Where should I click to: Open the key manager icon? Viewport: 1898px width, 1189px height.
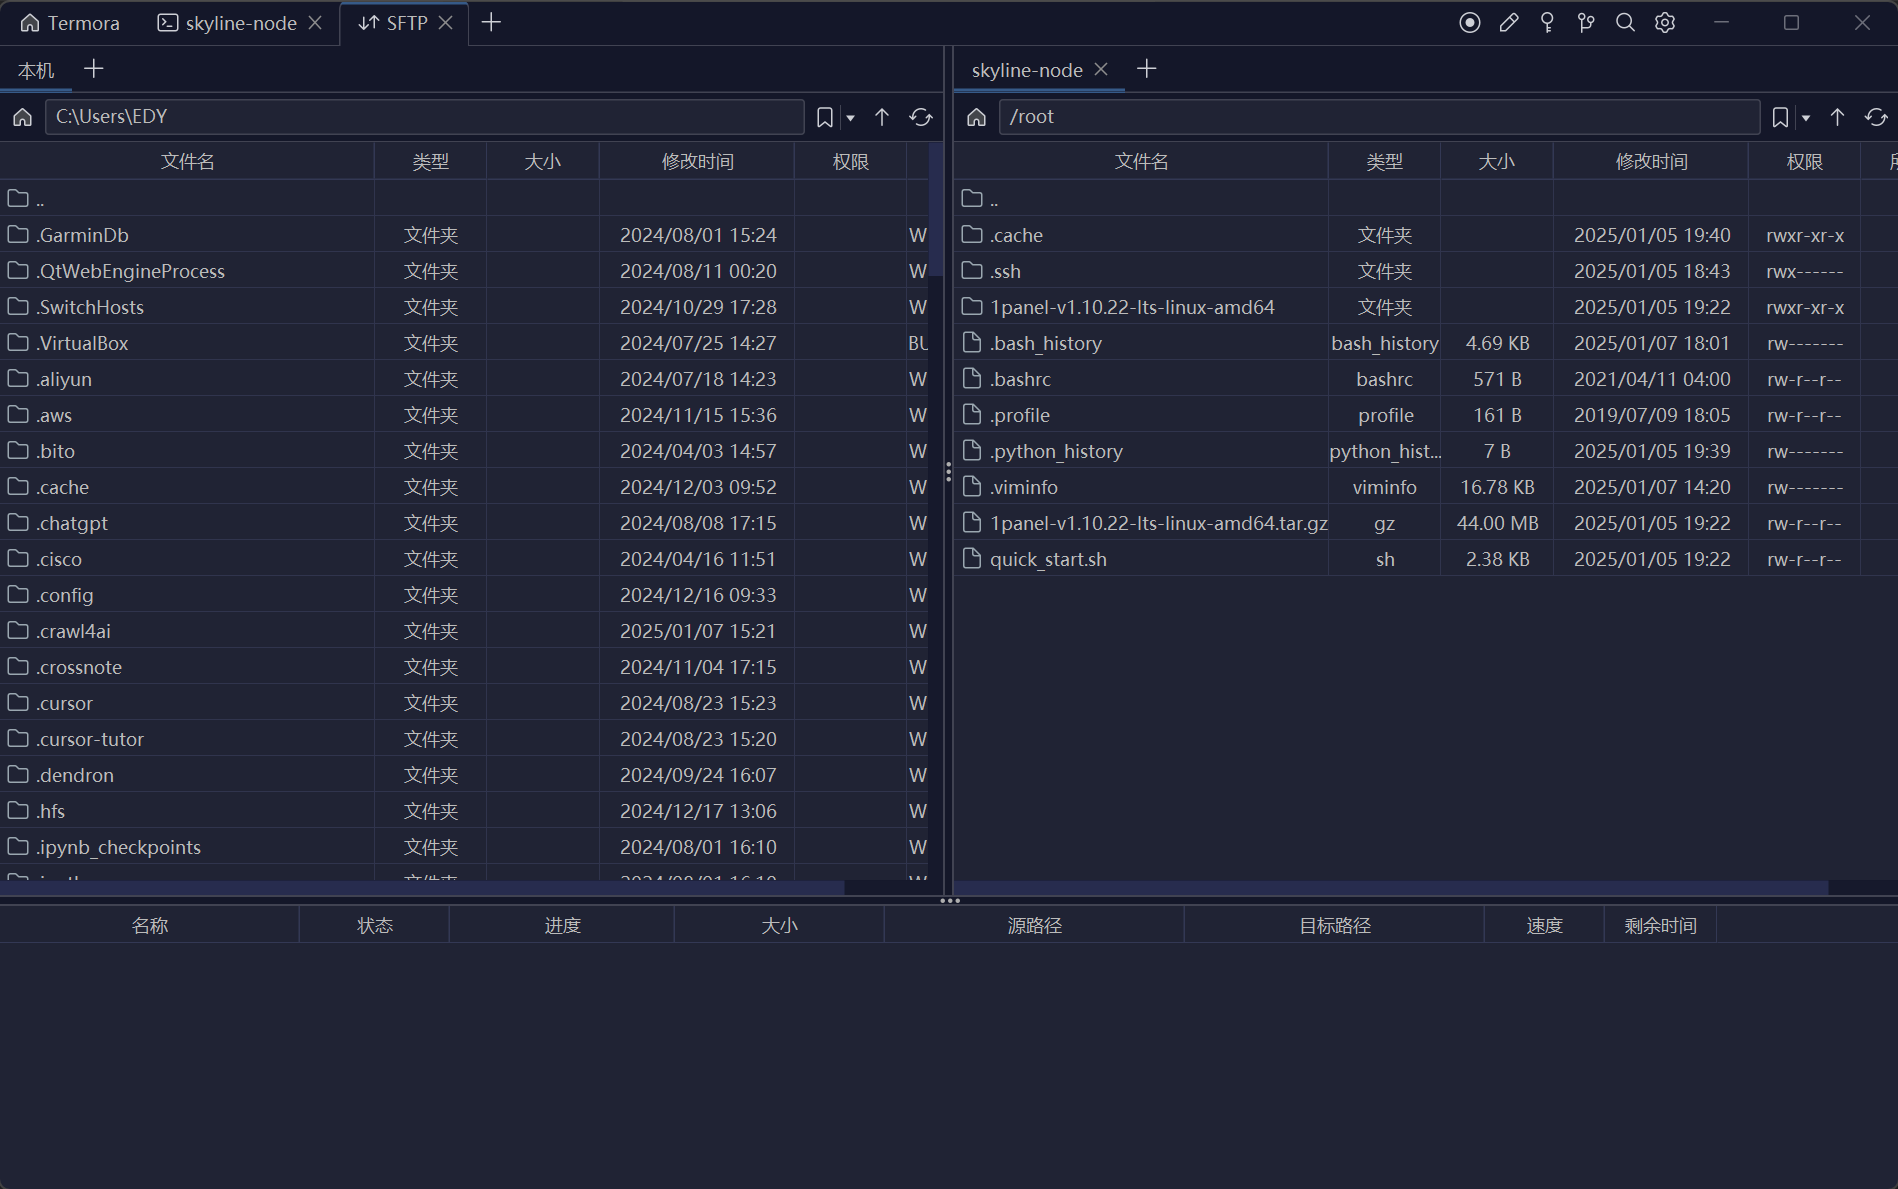pos(1547,23)
